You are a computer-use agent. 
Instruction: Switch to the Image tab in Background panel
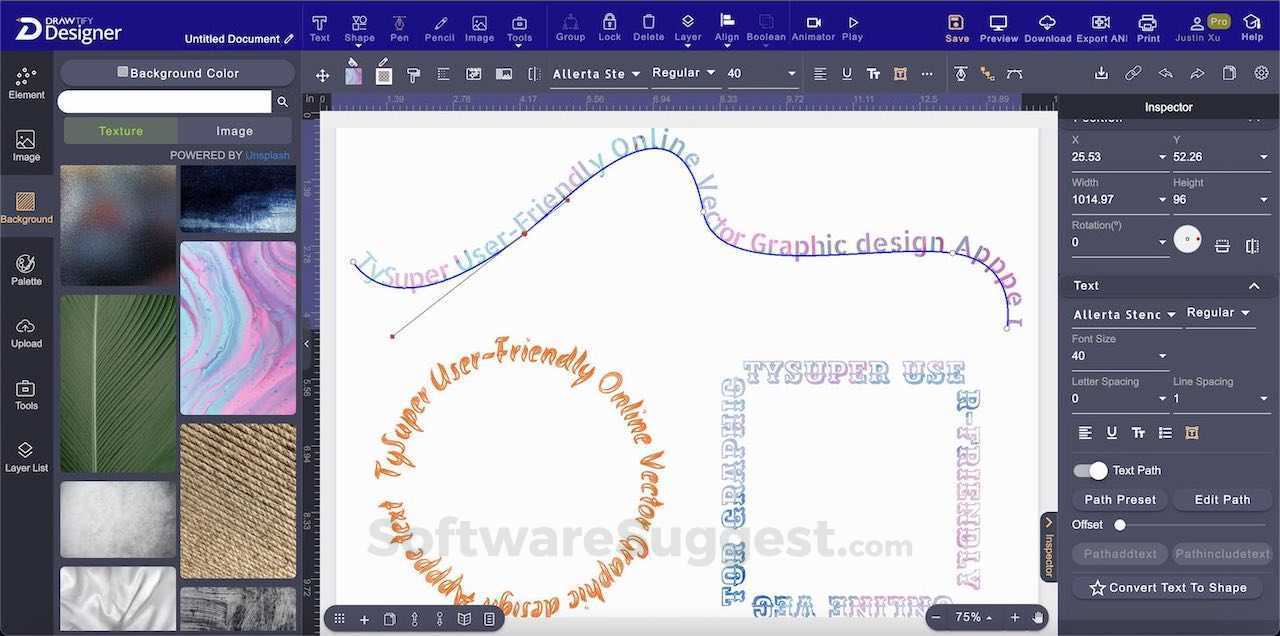pyautogui.click(x=234, y=130)
